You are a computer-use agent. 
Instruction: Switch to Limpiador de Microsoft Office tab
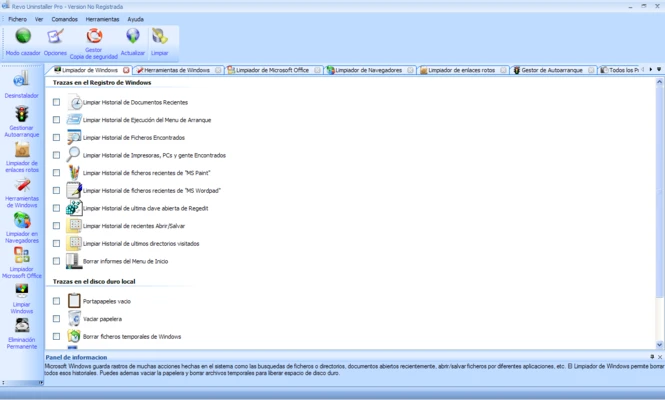pyautogui.click(x=273, y=70)
